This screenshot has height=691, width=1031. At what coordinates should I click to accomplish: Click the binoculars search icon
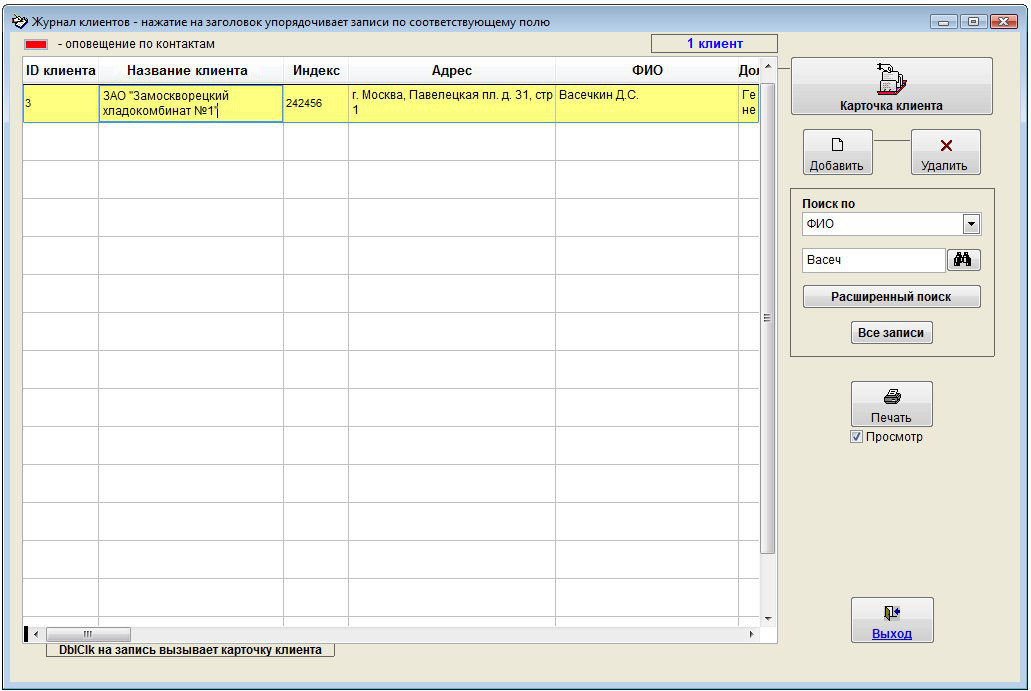pos(963,260)
